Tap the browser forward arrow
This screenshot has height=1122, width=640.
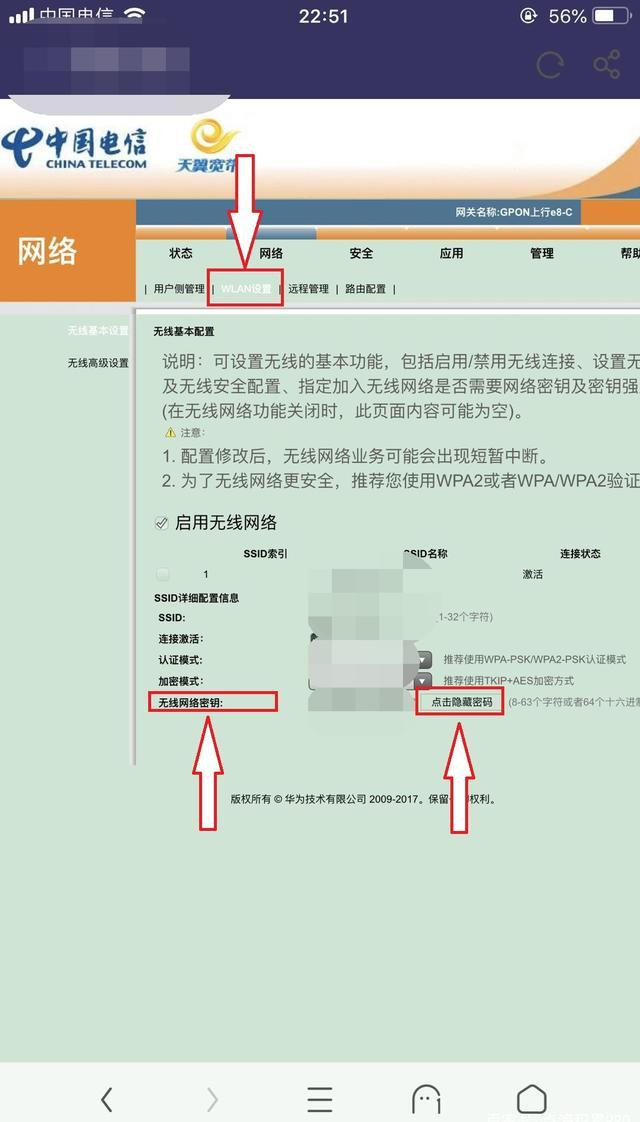(212, 1099)
